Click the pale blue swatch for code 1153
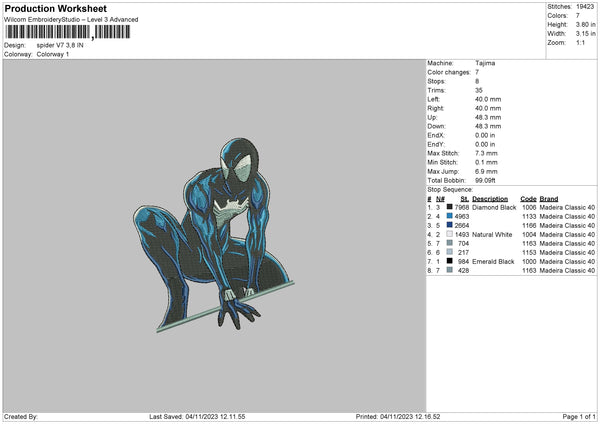Screen dimensions: 600x424 pos(450,252)
